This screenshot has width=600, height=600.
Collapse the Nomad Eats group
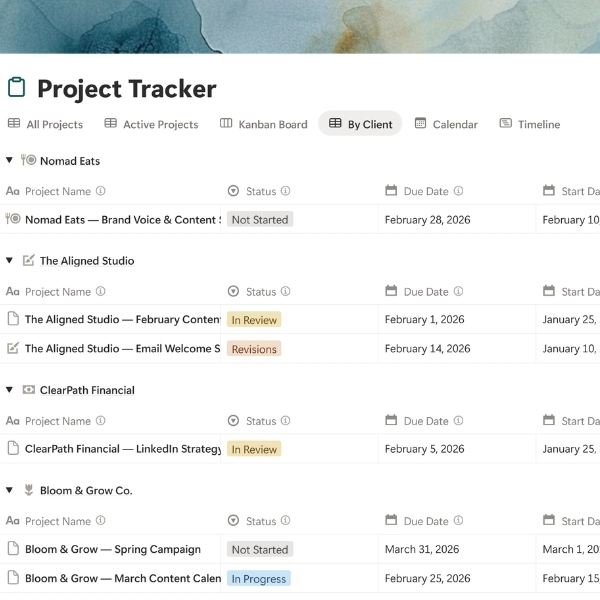(9, 160)
